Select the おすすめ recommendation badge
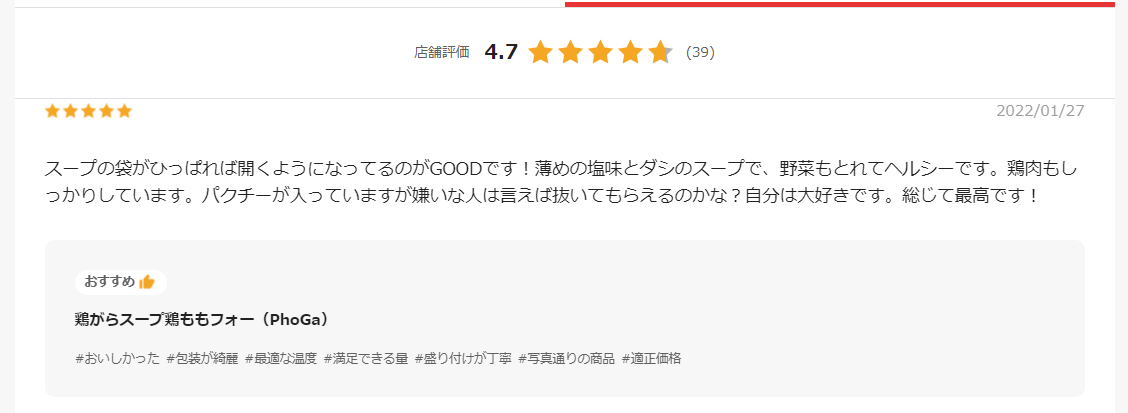Screen dimensions: 1128x413 click(x=121, y=282)
